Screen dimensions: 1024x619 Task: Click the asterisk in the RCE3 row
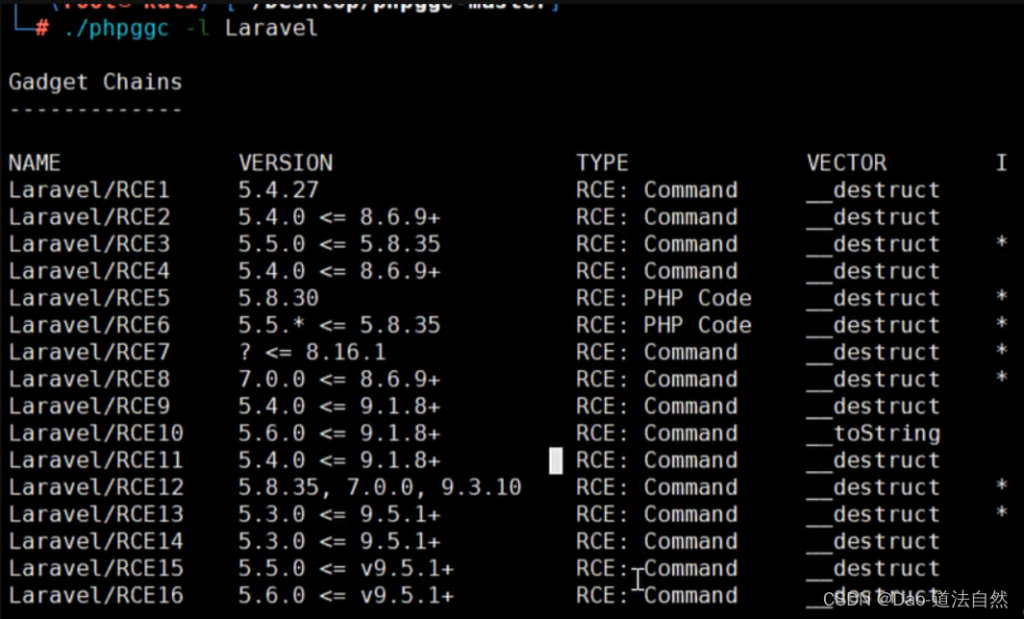[1001, 243]
